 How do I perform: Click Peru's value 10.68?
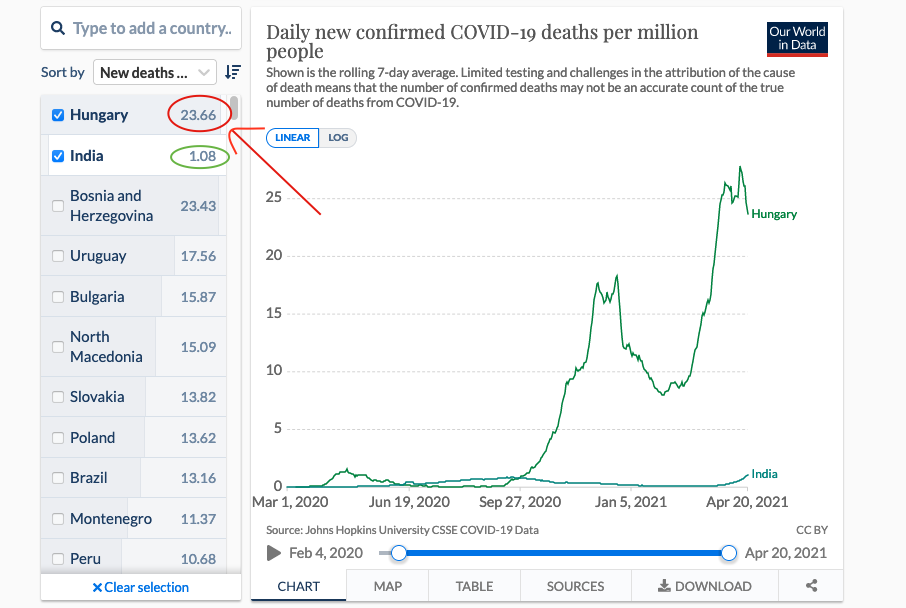198,559
